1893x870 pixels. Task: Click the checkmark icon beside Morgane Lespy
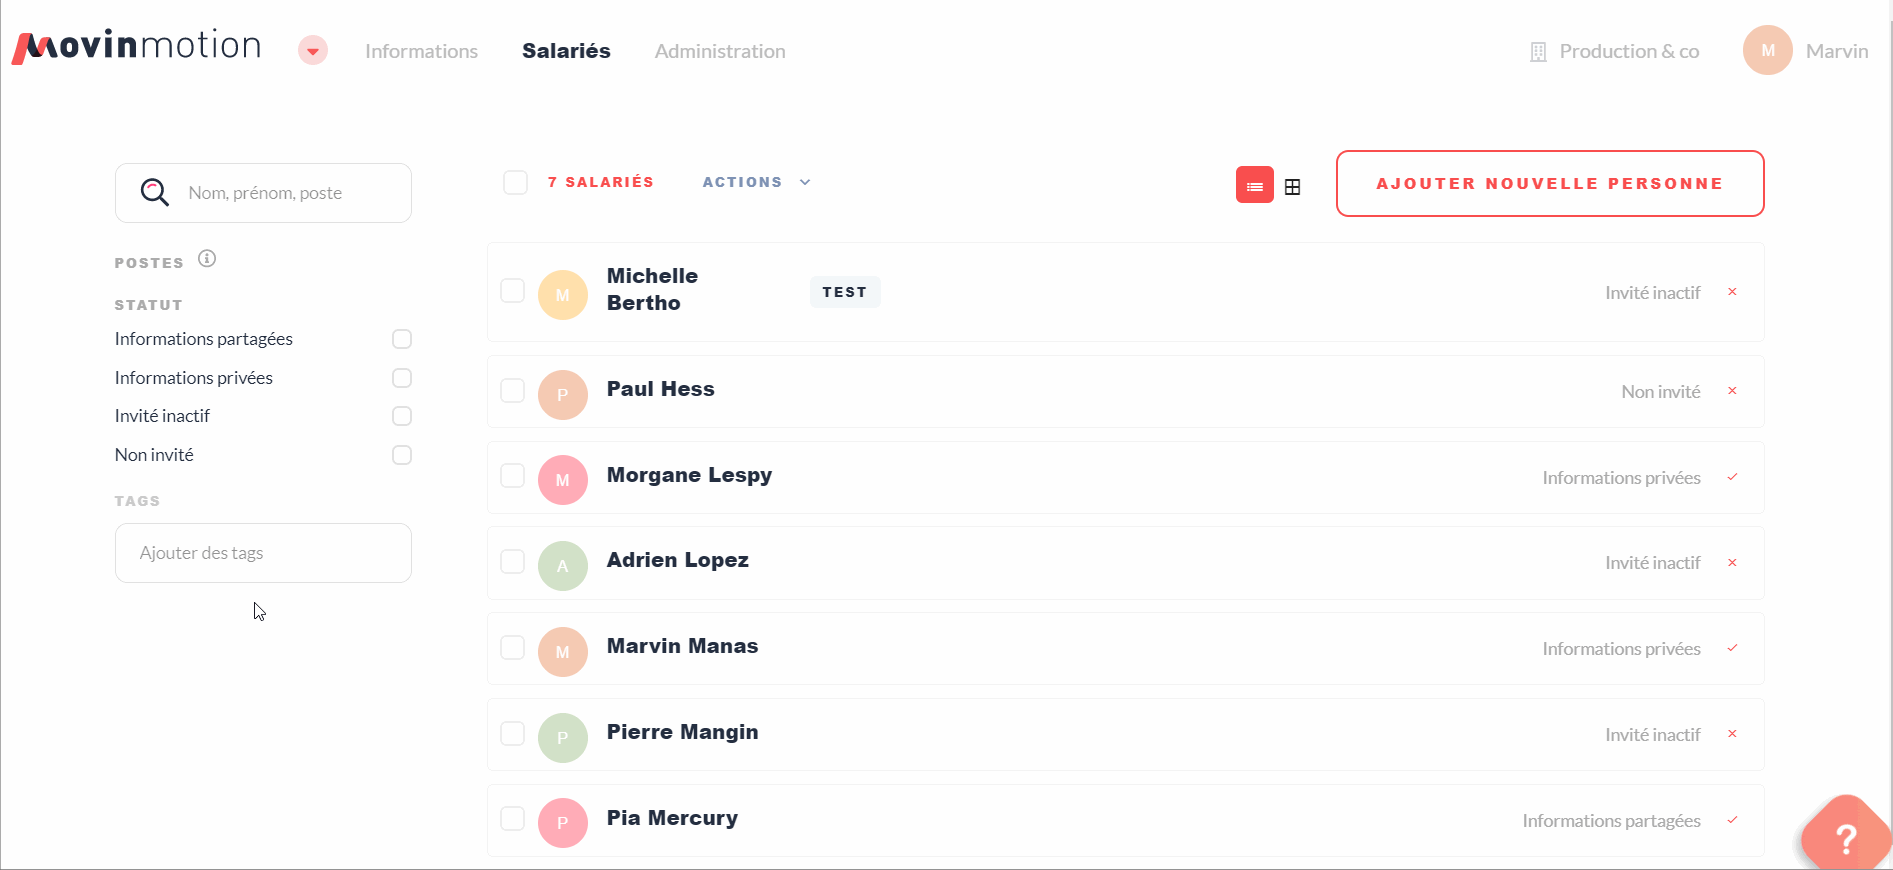click(x=1732, y=477)
